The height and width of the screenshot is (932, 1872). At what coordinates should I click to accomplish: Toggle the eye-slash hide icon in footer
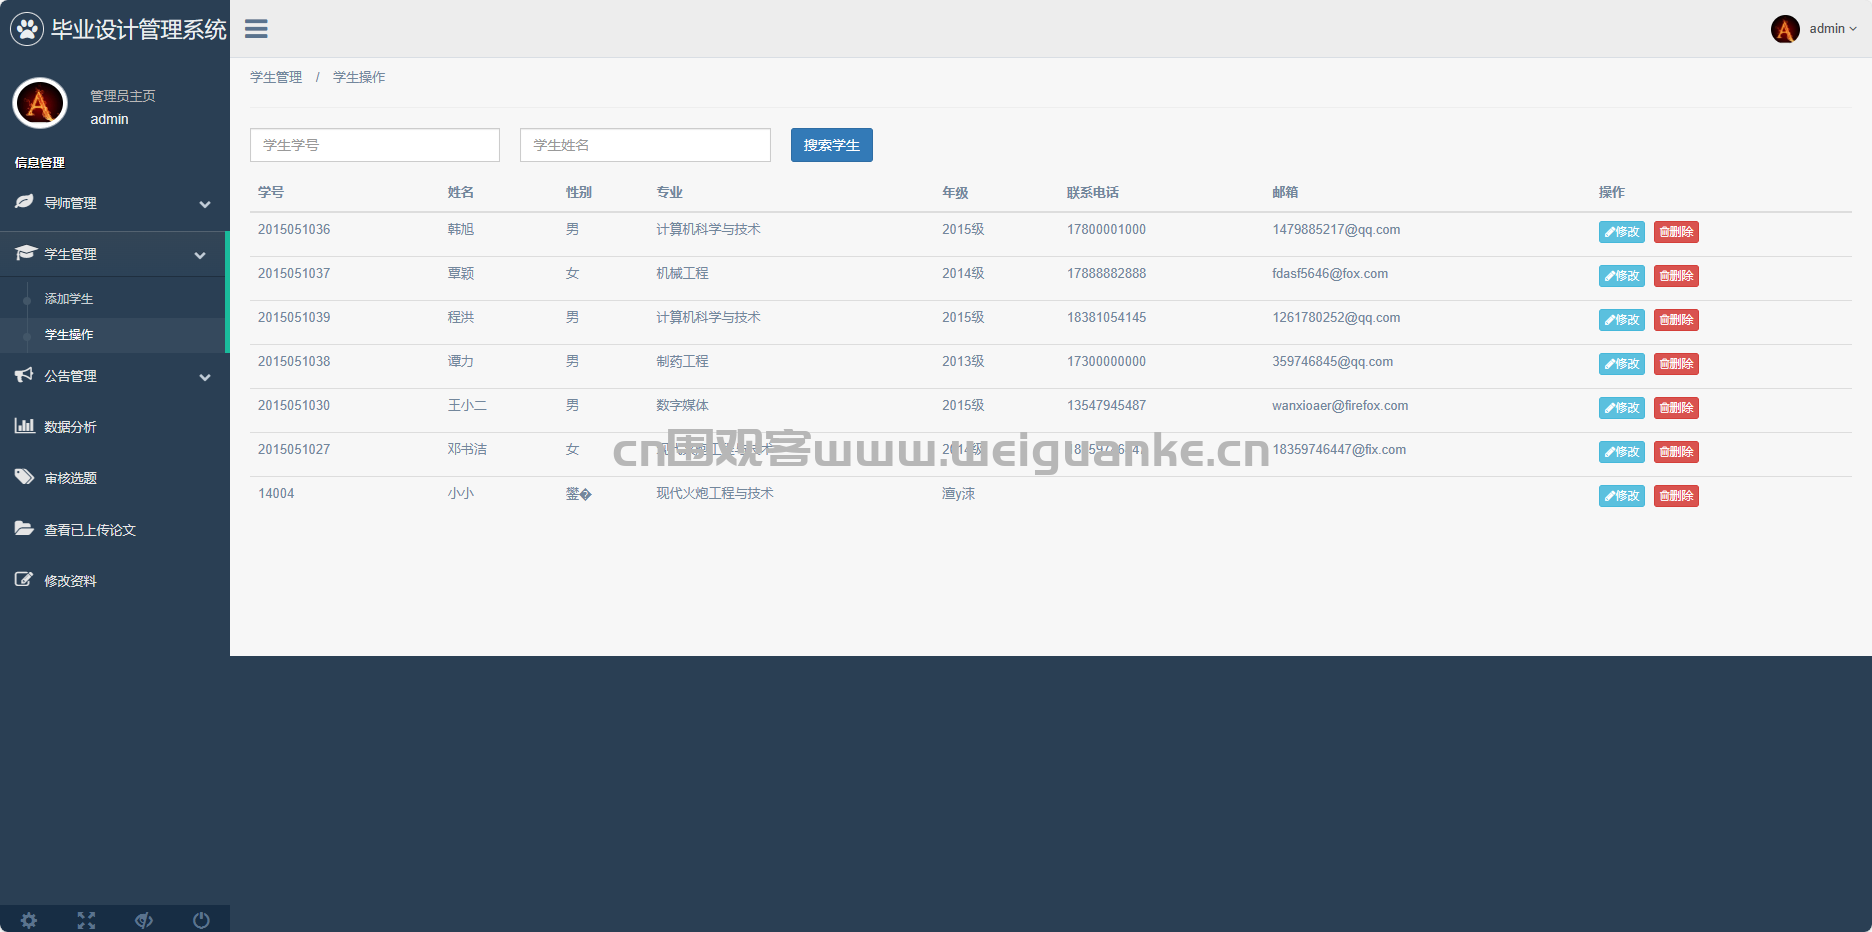point(144,920)
